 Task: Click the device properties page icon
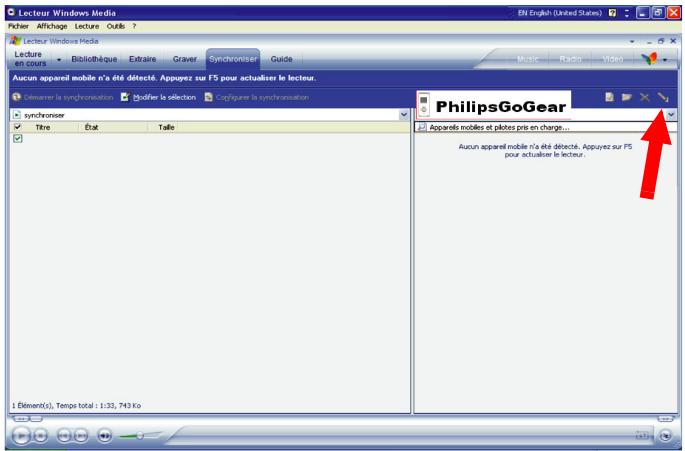609,97
